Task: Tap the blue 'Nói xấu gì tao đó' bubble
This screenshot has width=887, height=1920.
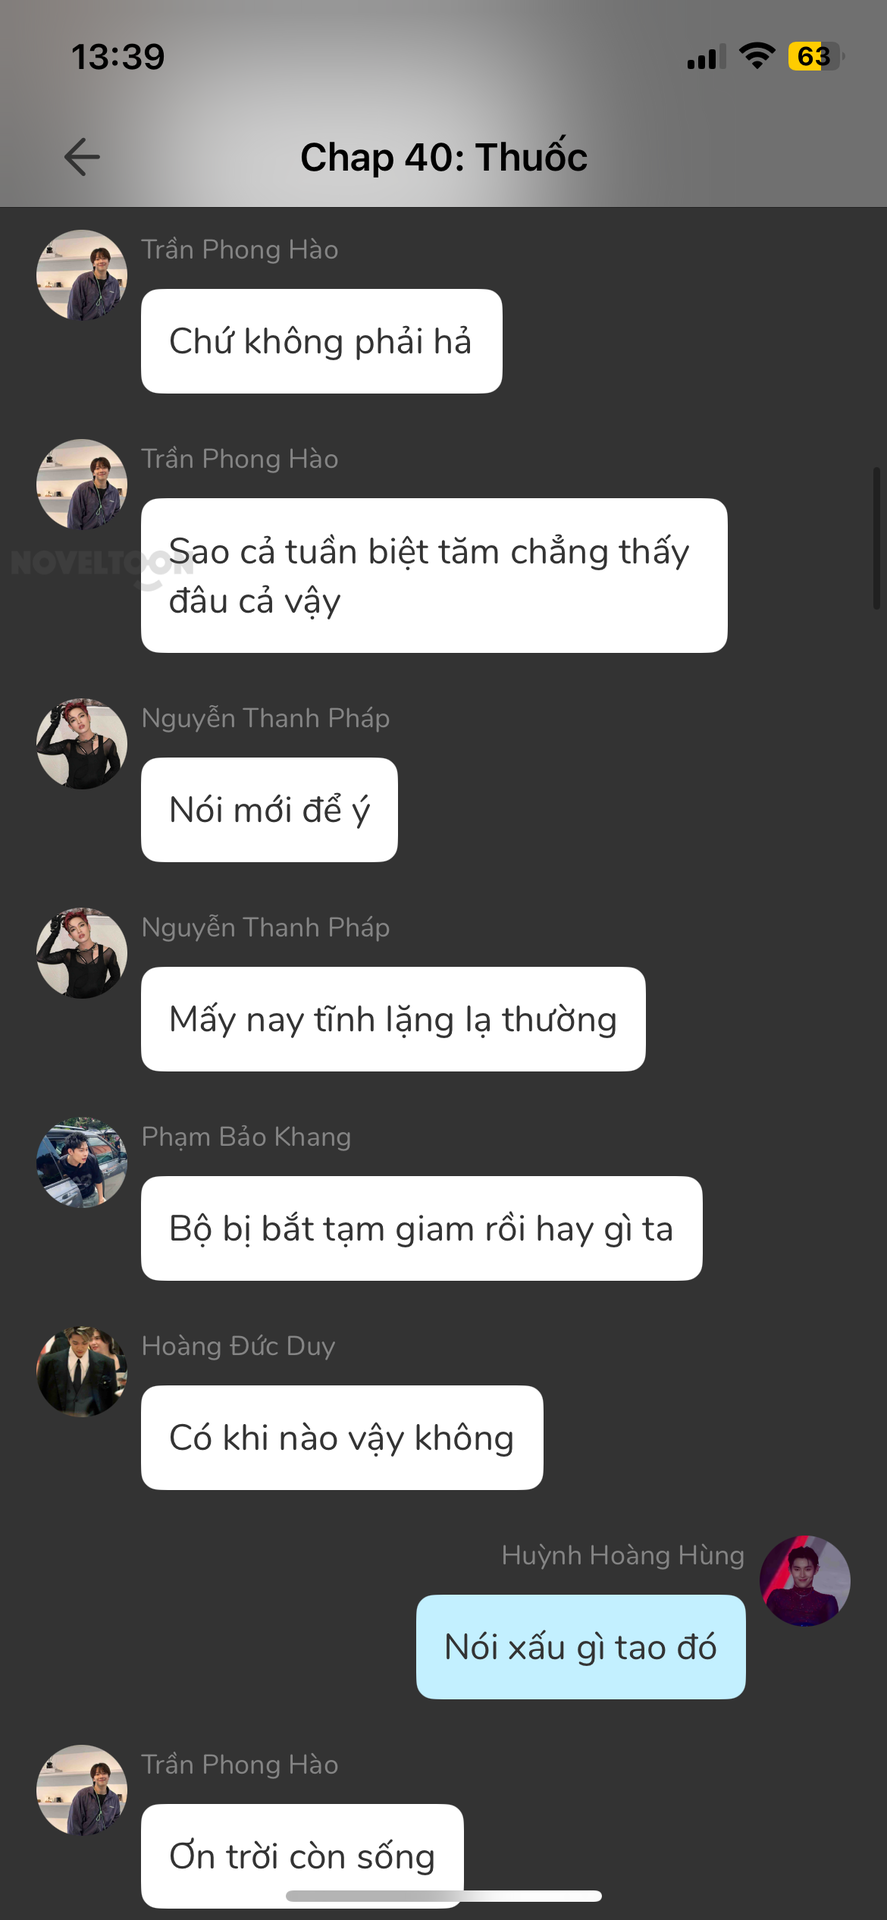Action: (581, 1646)
